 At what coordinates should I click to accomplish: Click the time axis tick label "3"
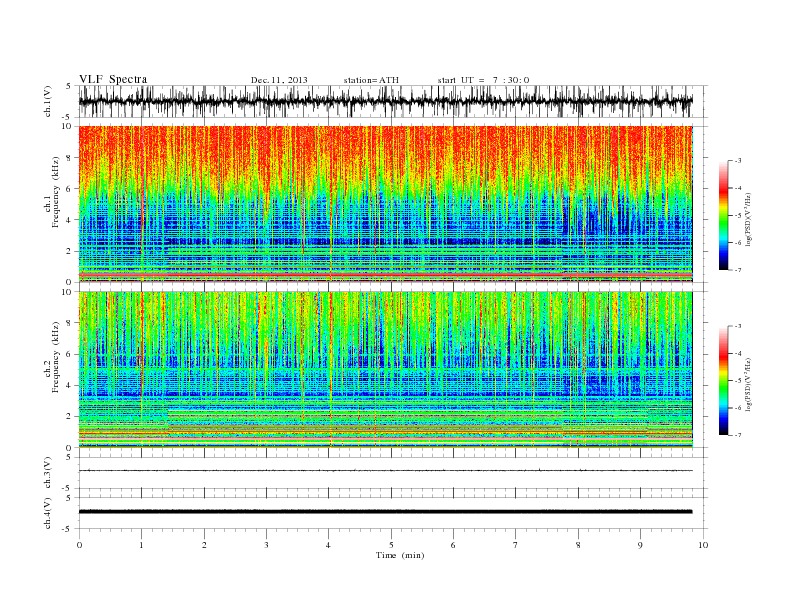pos(266,545)
